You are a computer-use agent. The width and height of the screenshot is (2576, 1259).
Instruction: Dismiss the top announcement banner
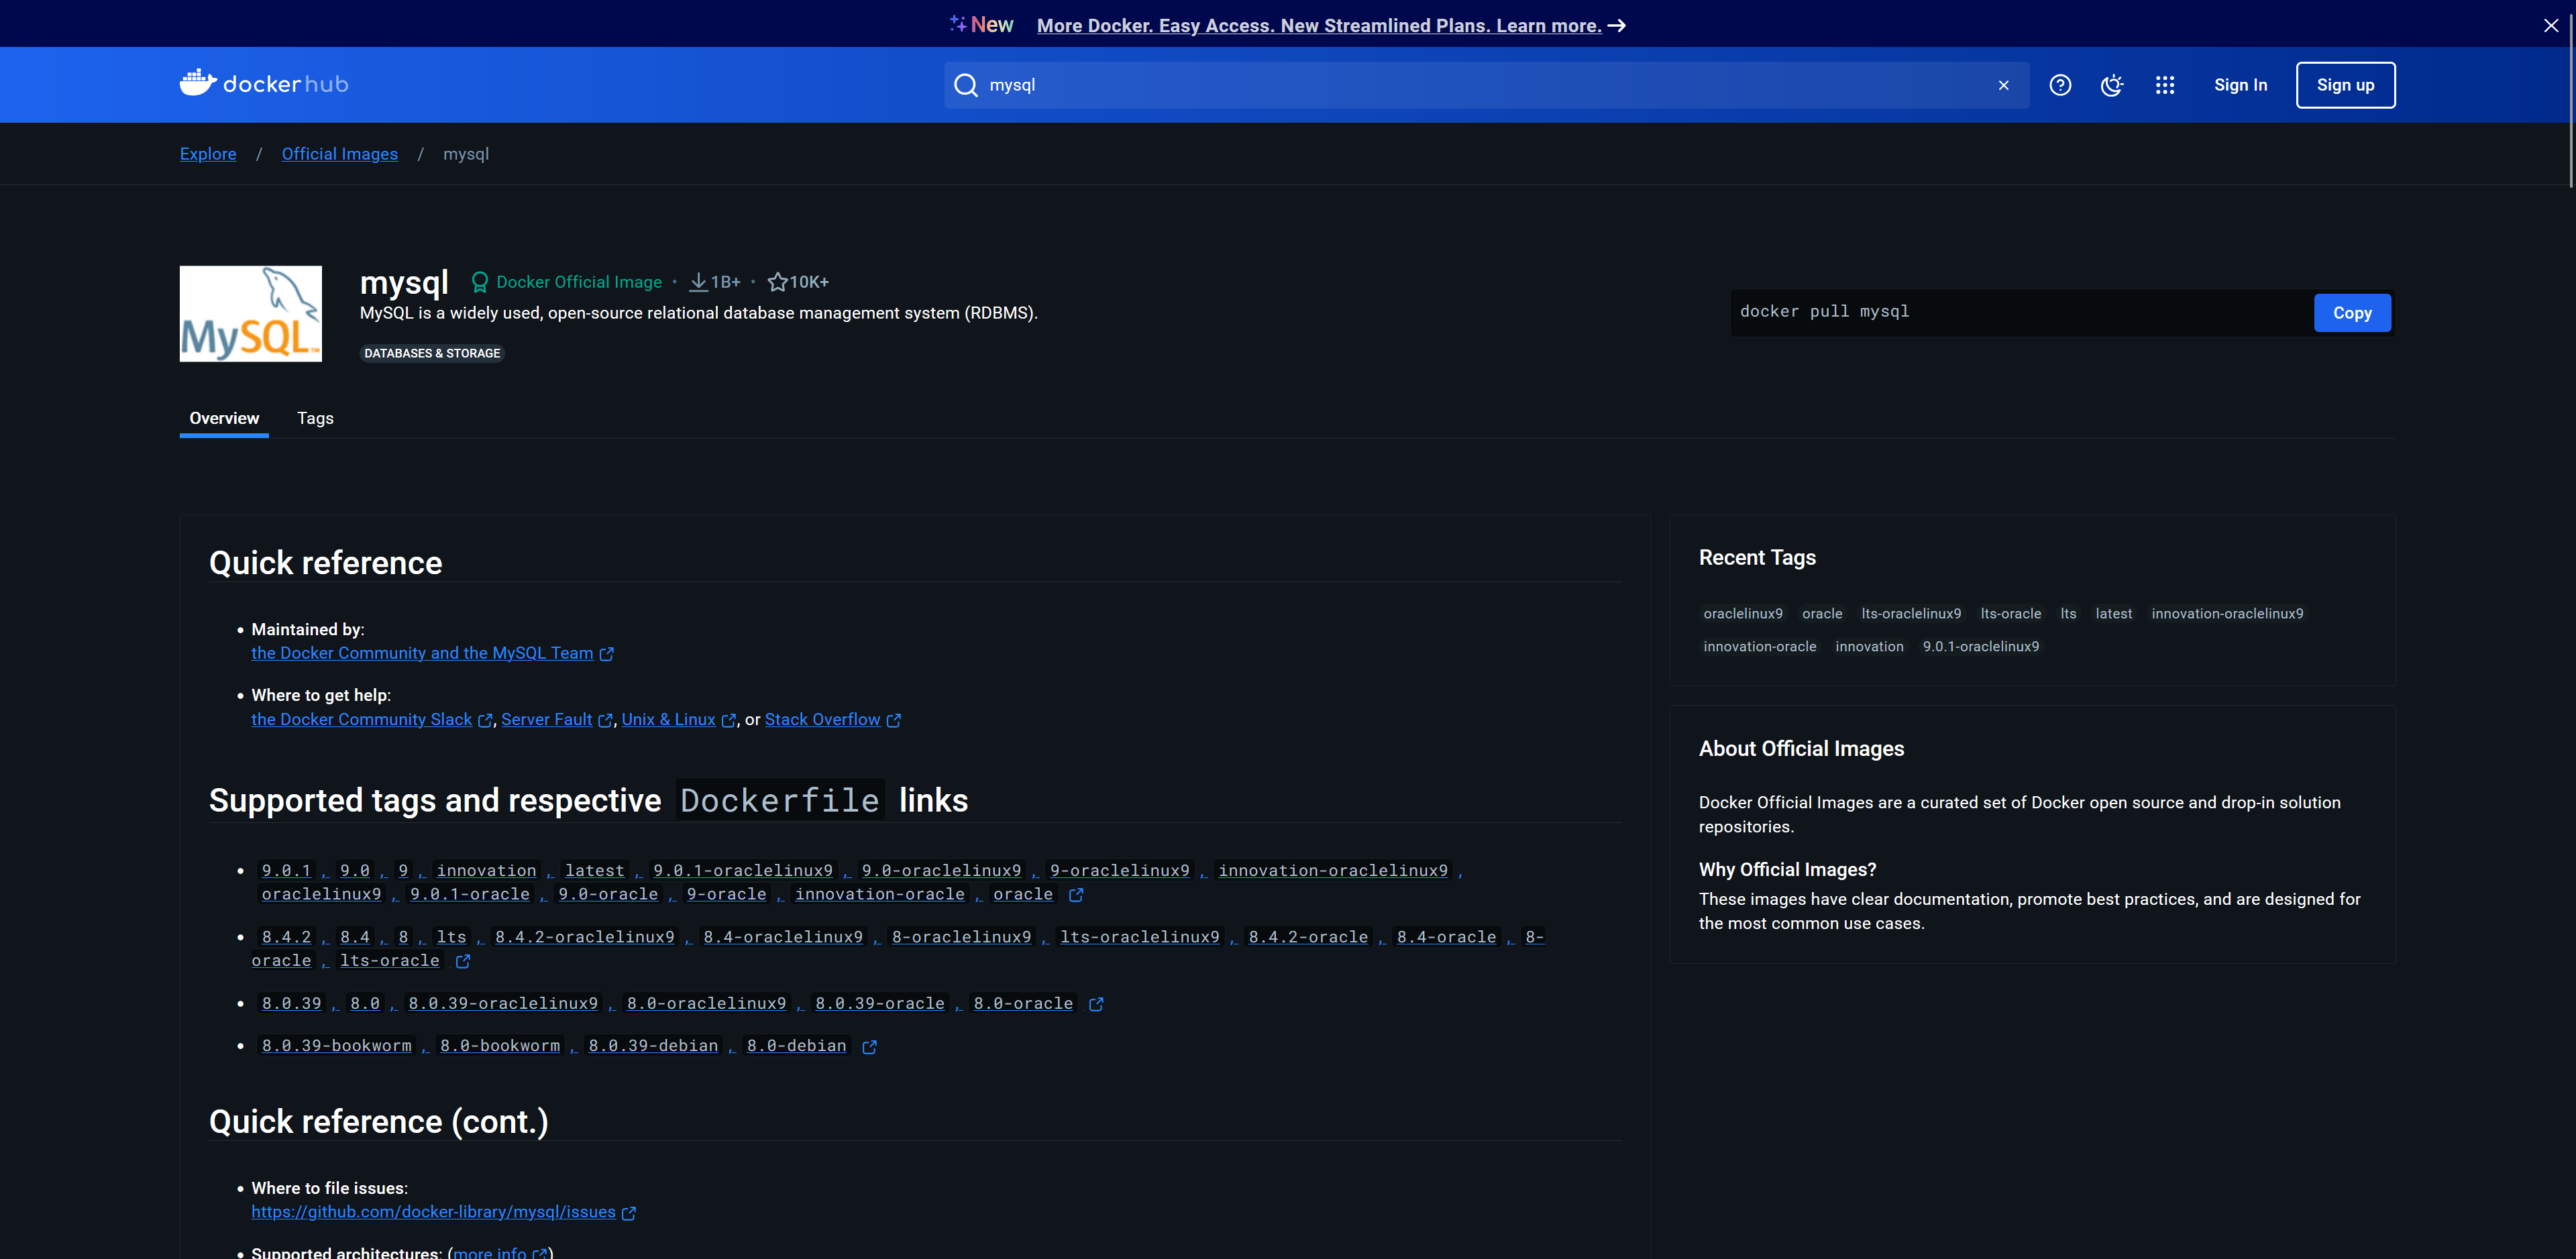click(x=2551, y=25)
